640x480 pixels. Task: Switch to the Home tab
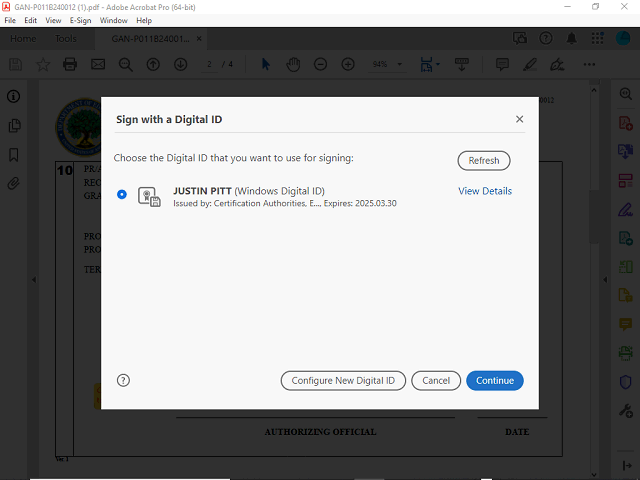pos(23,39)
